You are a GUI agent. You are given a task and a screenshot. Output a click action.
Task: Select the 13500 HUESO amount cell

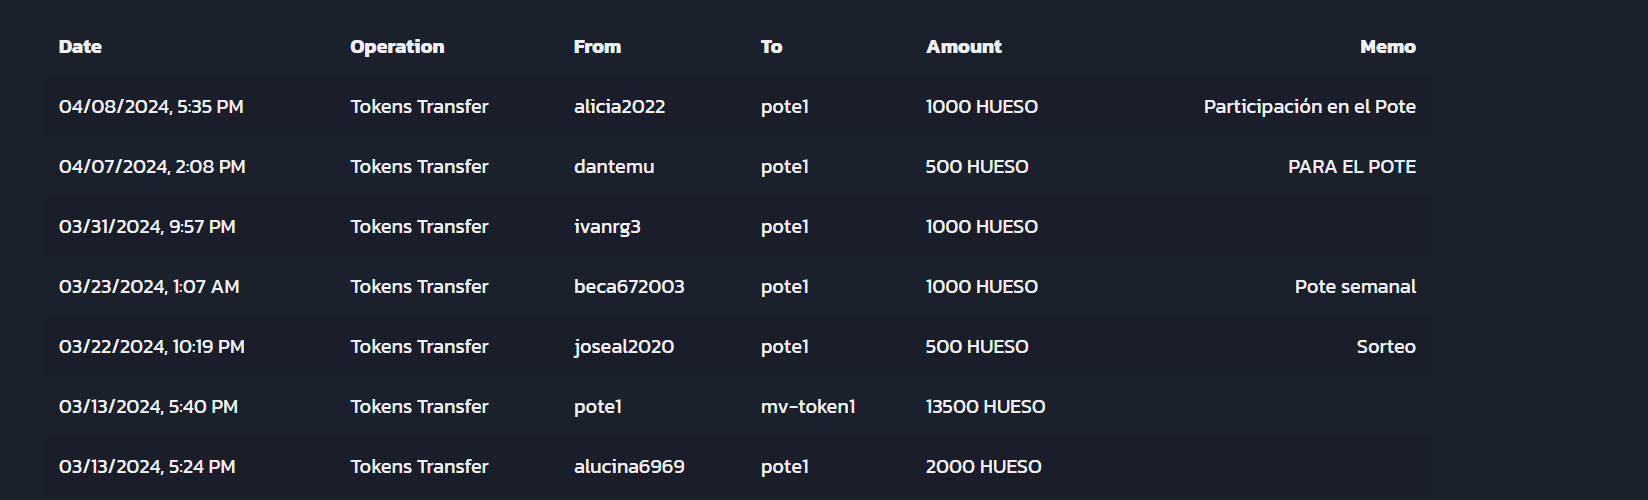(985, 407)
